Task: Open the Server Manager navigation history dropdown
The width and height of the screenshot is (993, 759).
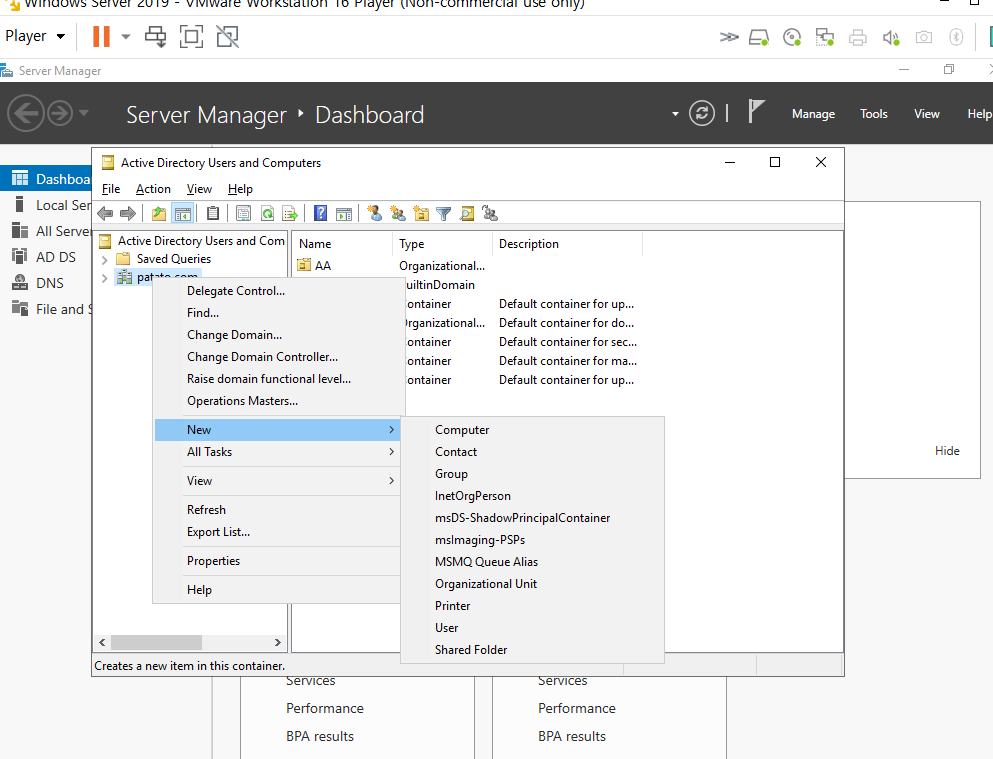Action: coord(84,113)
